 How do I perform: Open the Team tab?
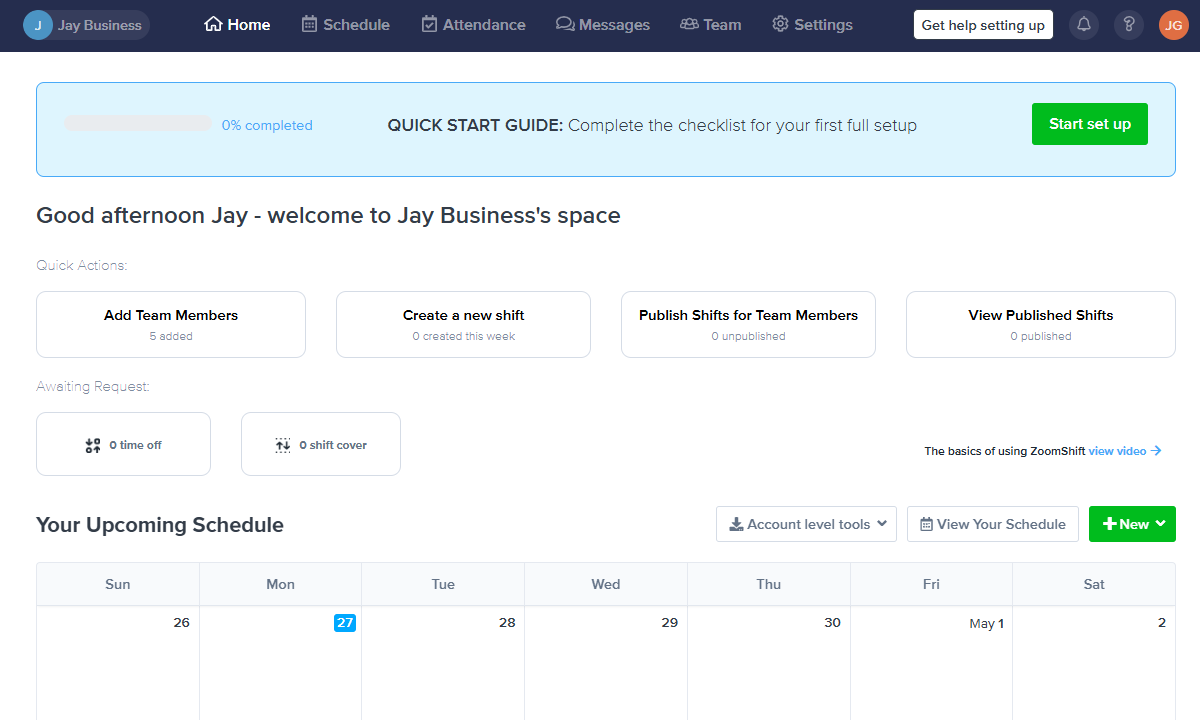click(711, 25)
